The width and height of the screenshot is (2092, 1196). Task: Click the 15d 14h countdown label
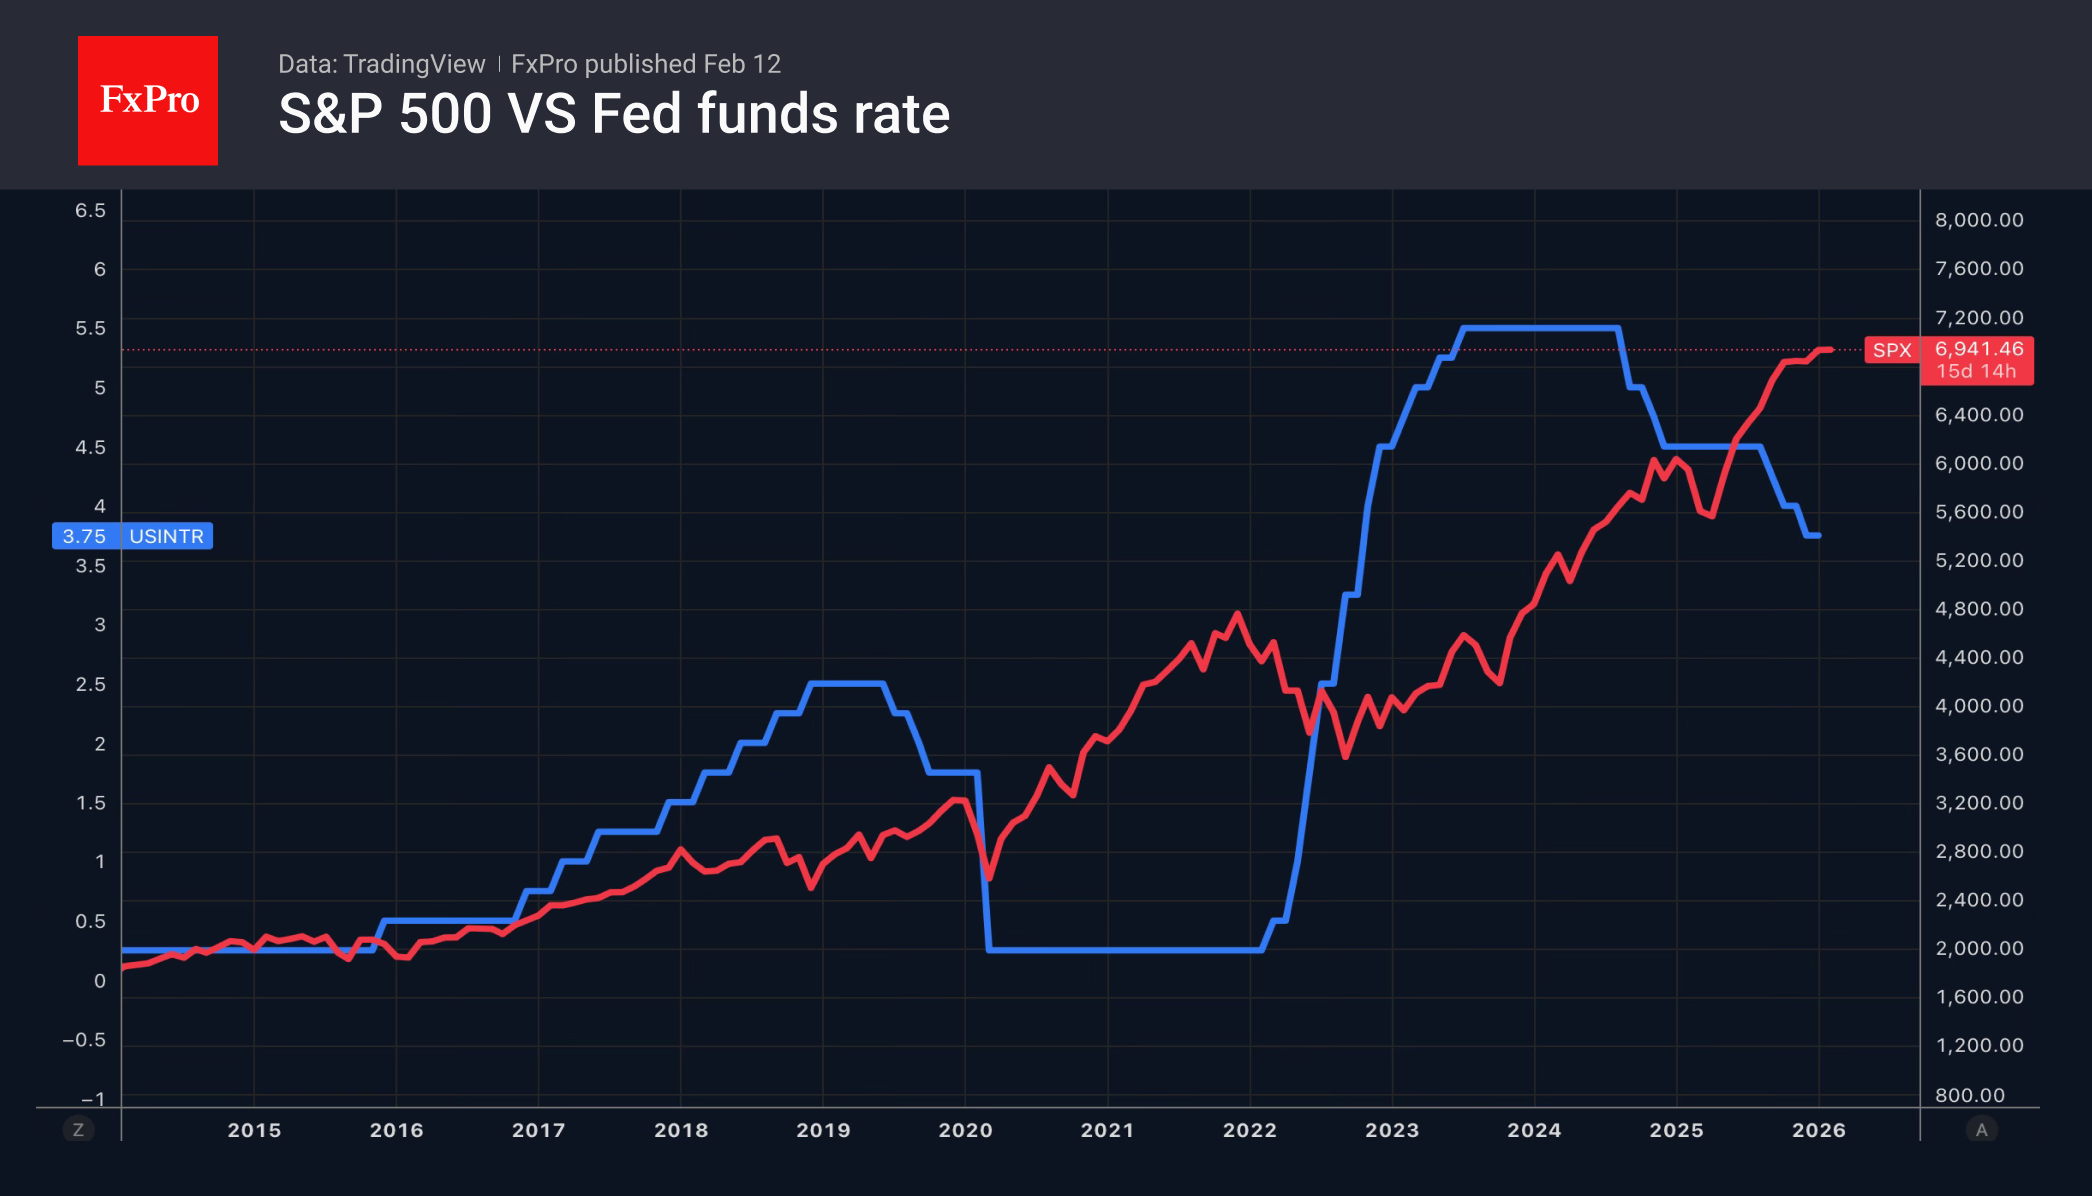click(1976, 372)
